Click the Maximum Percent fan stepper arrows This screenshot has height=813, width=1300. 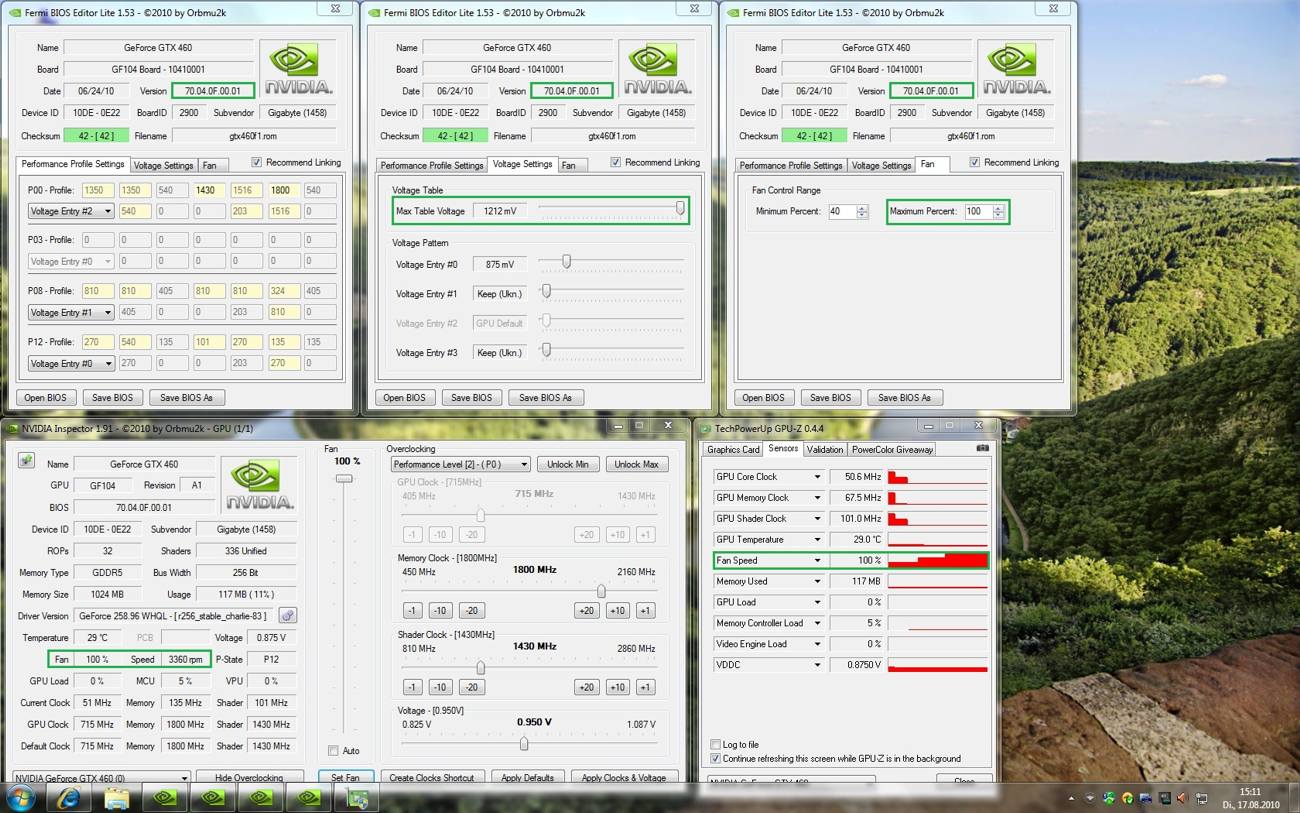tap(998, 211)
